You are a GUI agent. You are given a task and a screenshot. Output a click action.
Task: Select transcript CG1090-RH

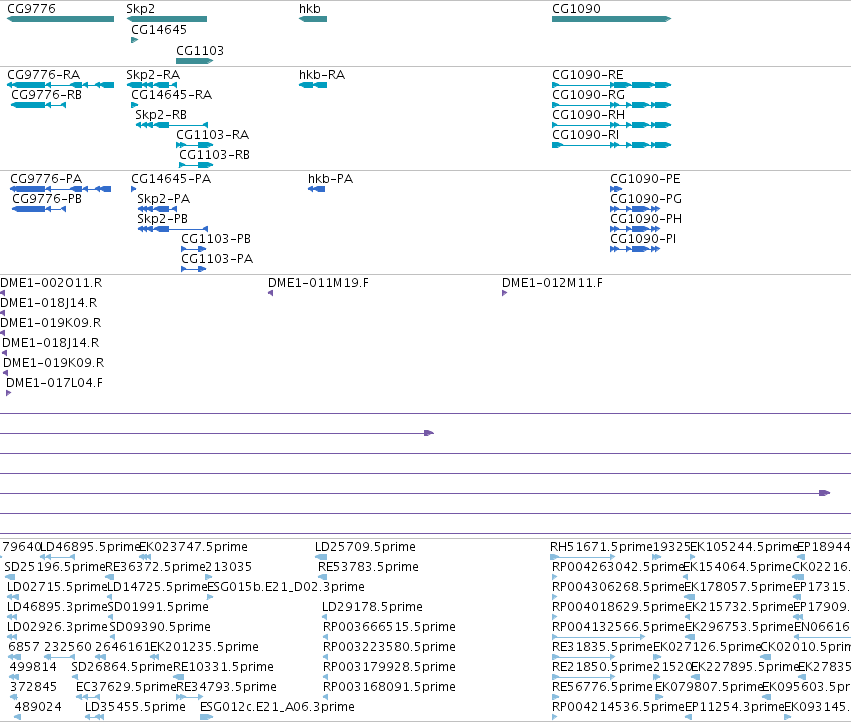[612, 125]
